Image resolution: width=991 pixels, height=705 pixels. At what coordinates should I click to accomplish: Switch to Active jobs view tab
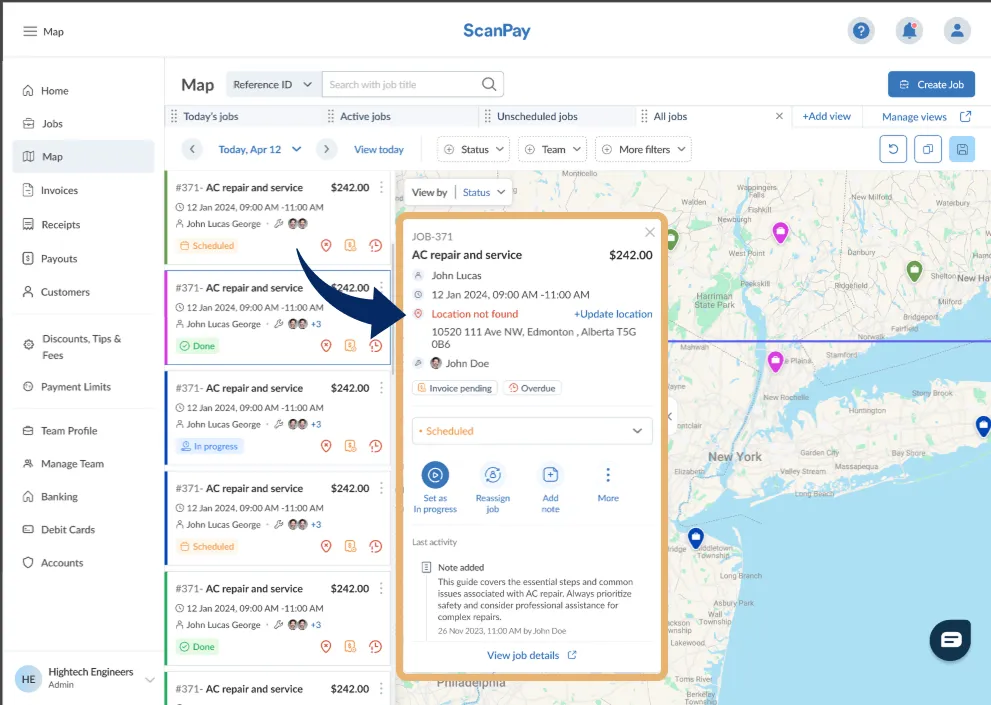pos(365,116)
